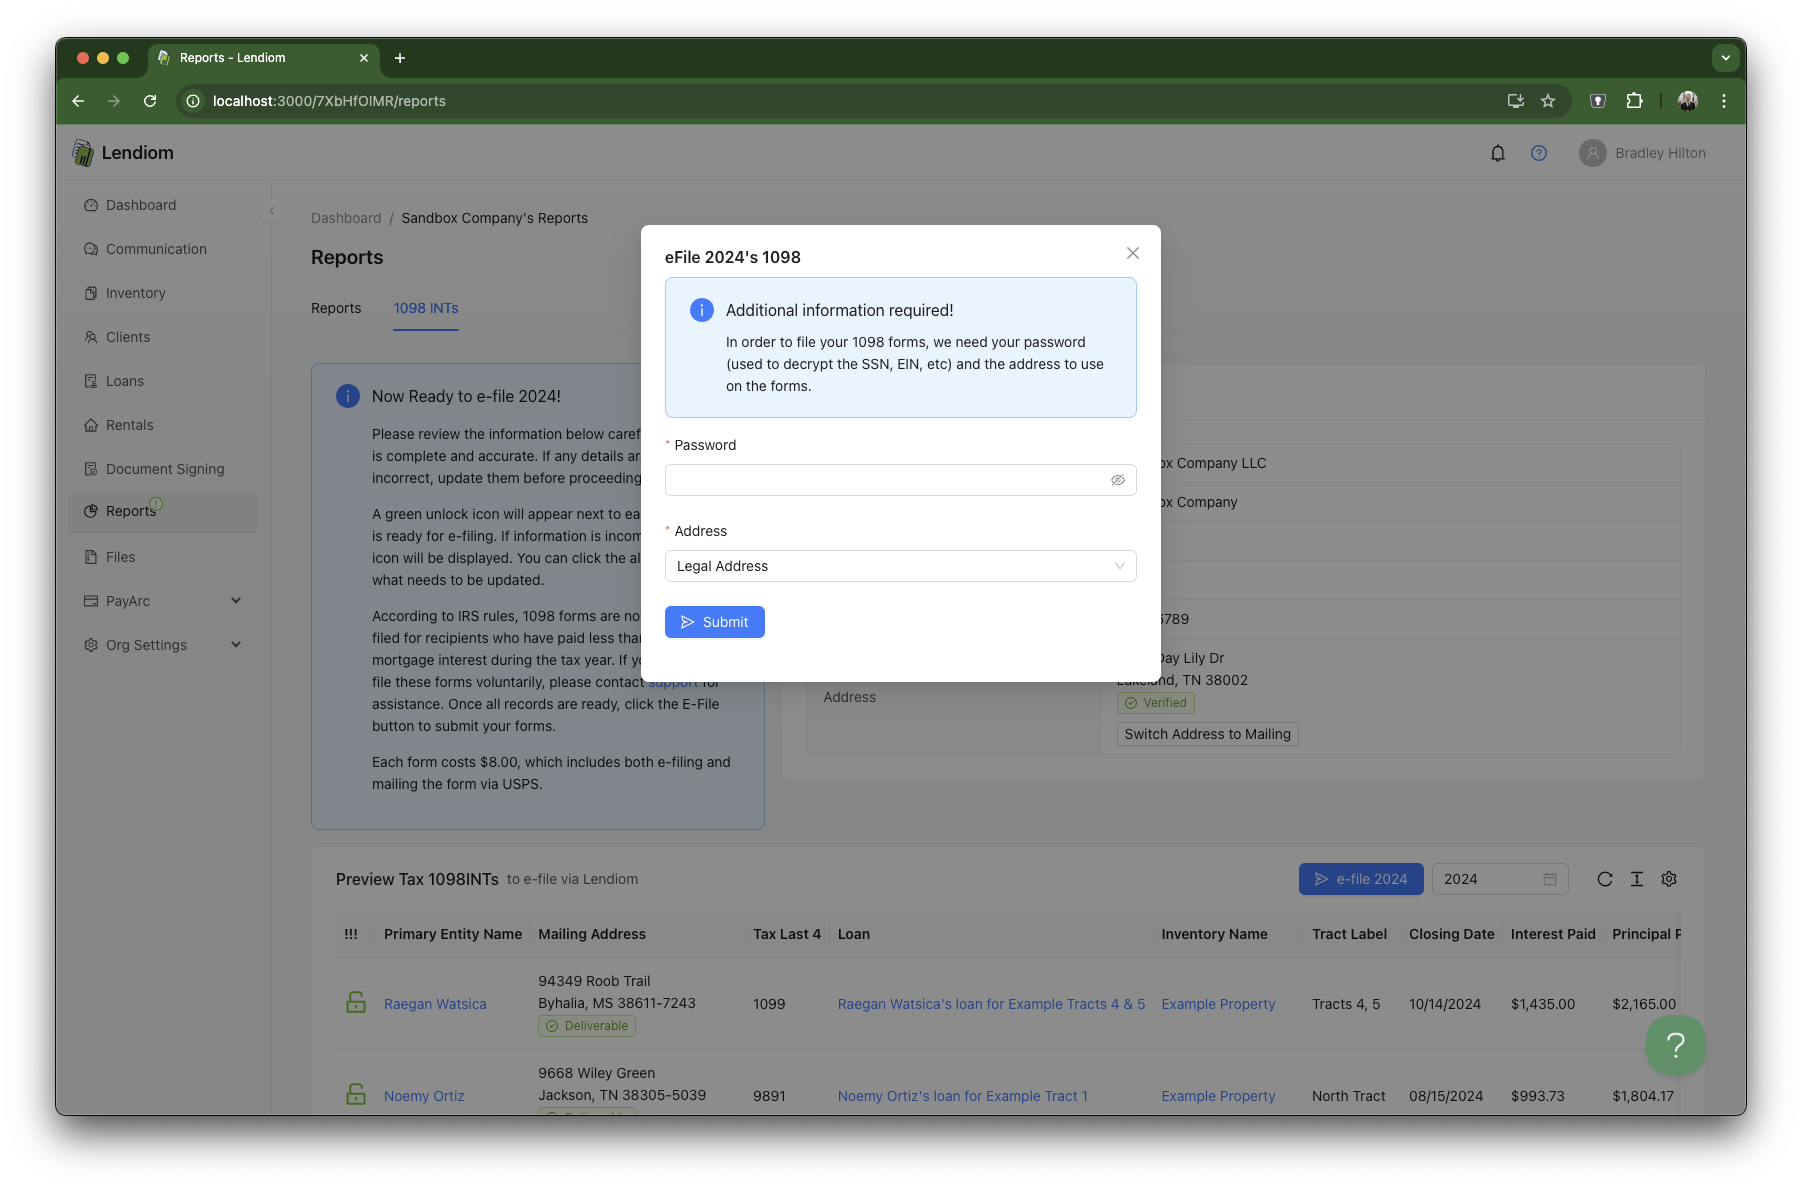Image resolution: width=1802 pixels, height=1189 pixels.
Task: Open the Legal Address dropdown
Action: 900,566
